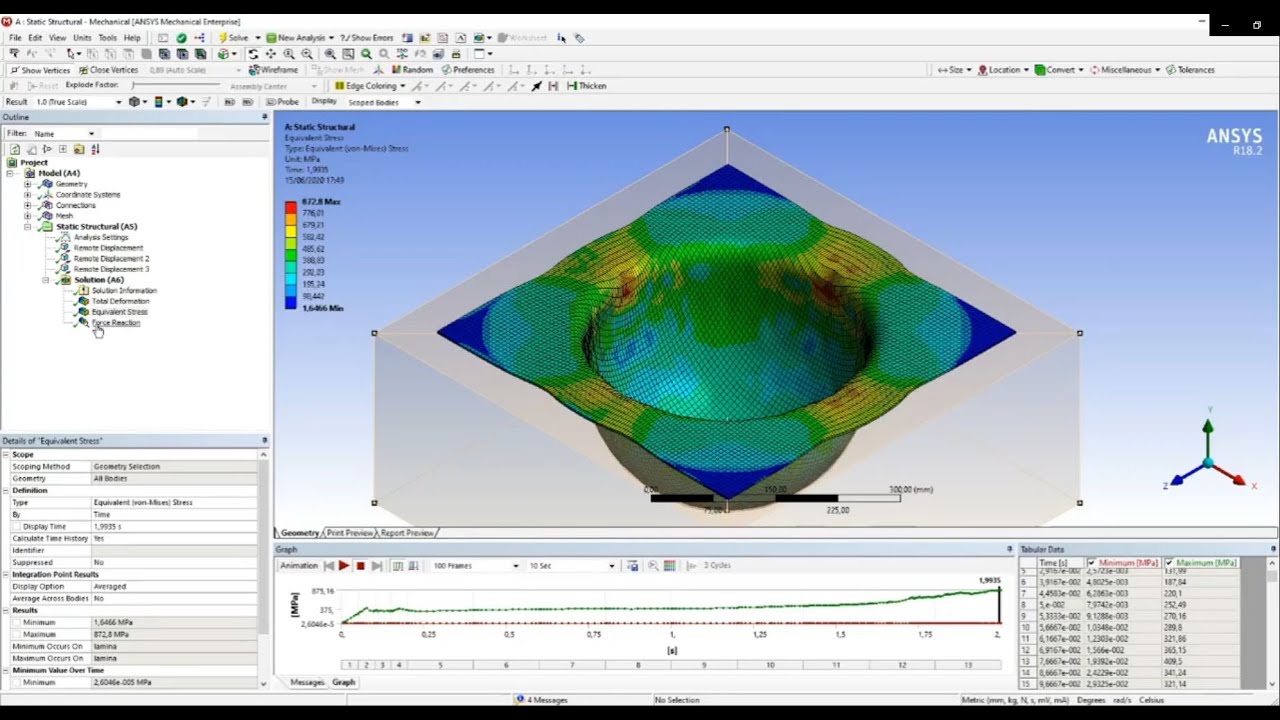The width and height of the screenshot is (1280, 720).
Task: Collapse the Model (A4) tree node
Action: 11,173
